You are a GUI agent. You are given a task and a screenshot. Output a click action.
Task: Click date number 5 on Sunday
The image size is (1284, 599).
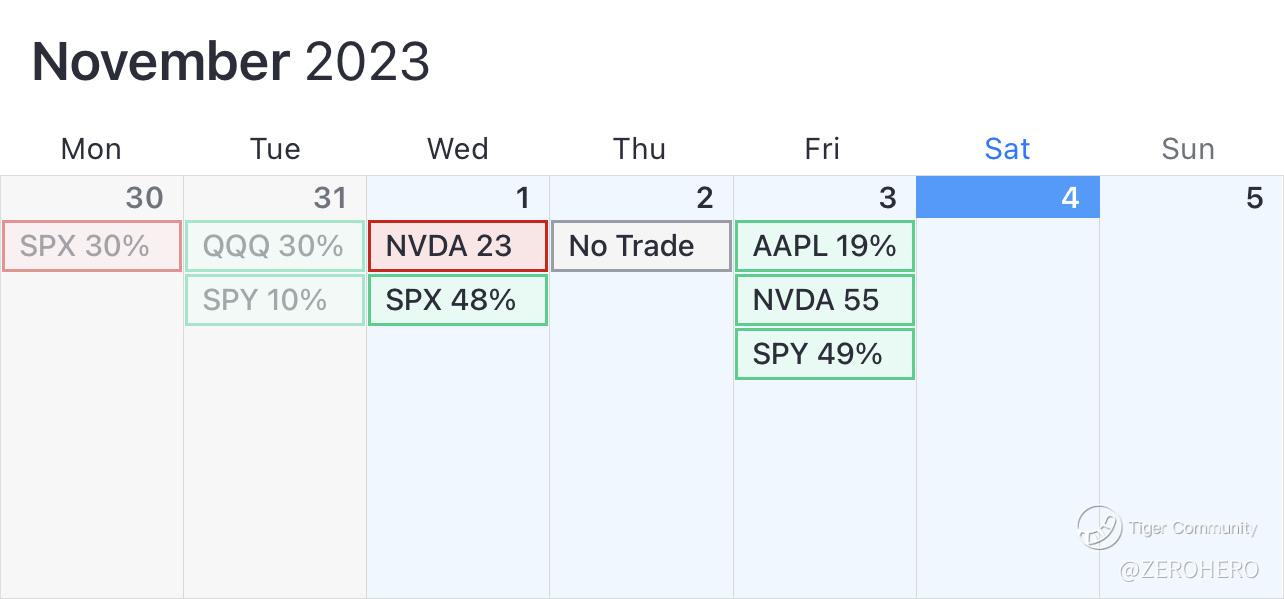coord(1253,198)
